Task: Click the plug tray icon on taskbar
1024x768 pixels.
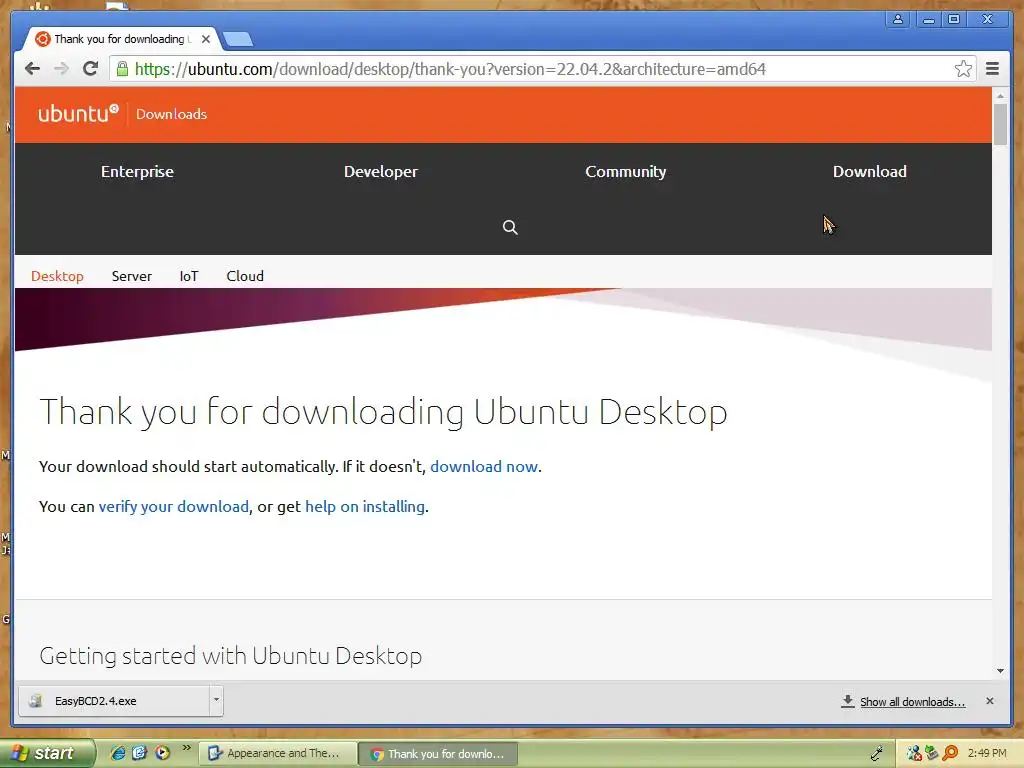Action: coord(877,754)
